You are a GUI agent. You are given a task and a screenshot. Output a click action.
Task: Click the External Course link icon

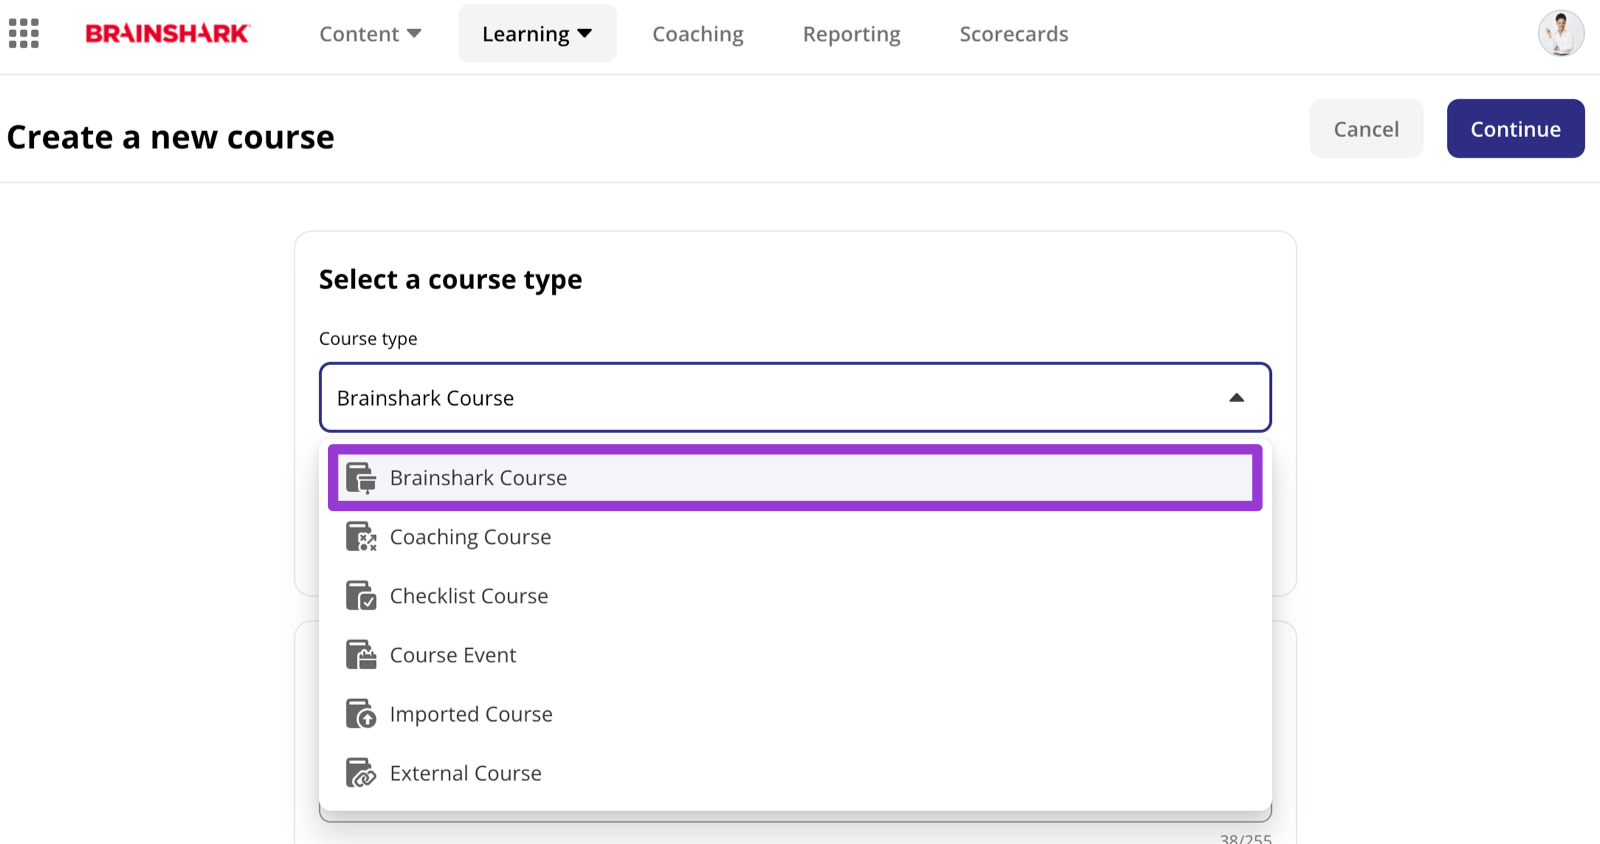[361, 773]
